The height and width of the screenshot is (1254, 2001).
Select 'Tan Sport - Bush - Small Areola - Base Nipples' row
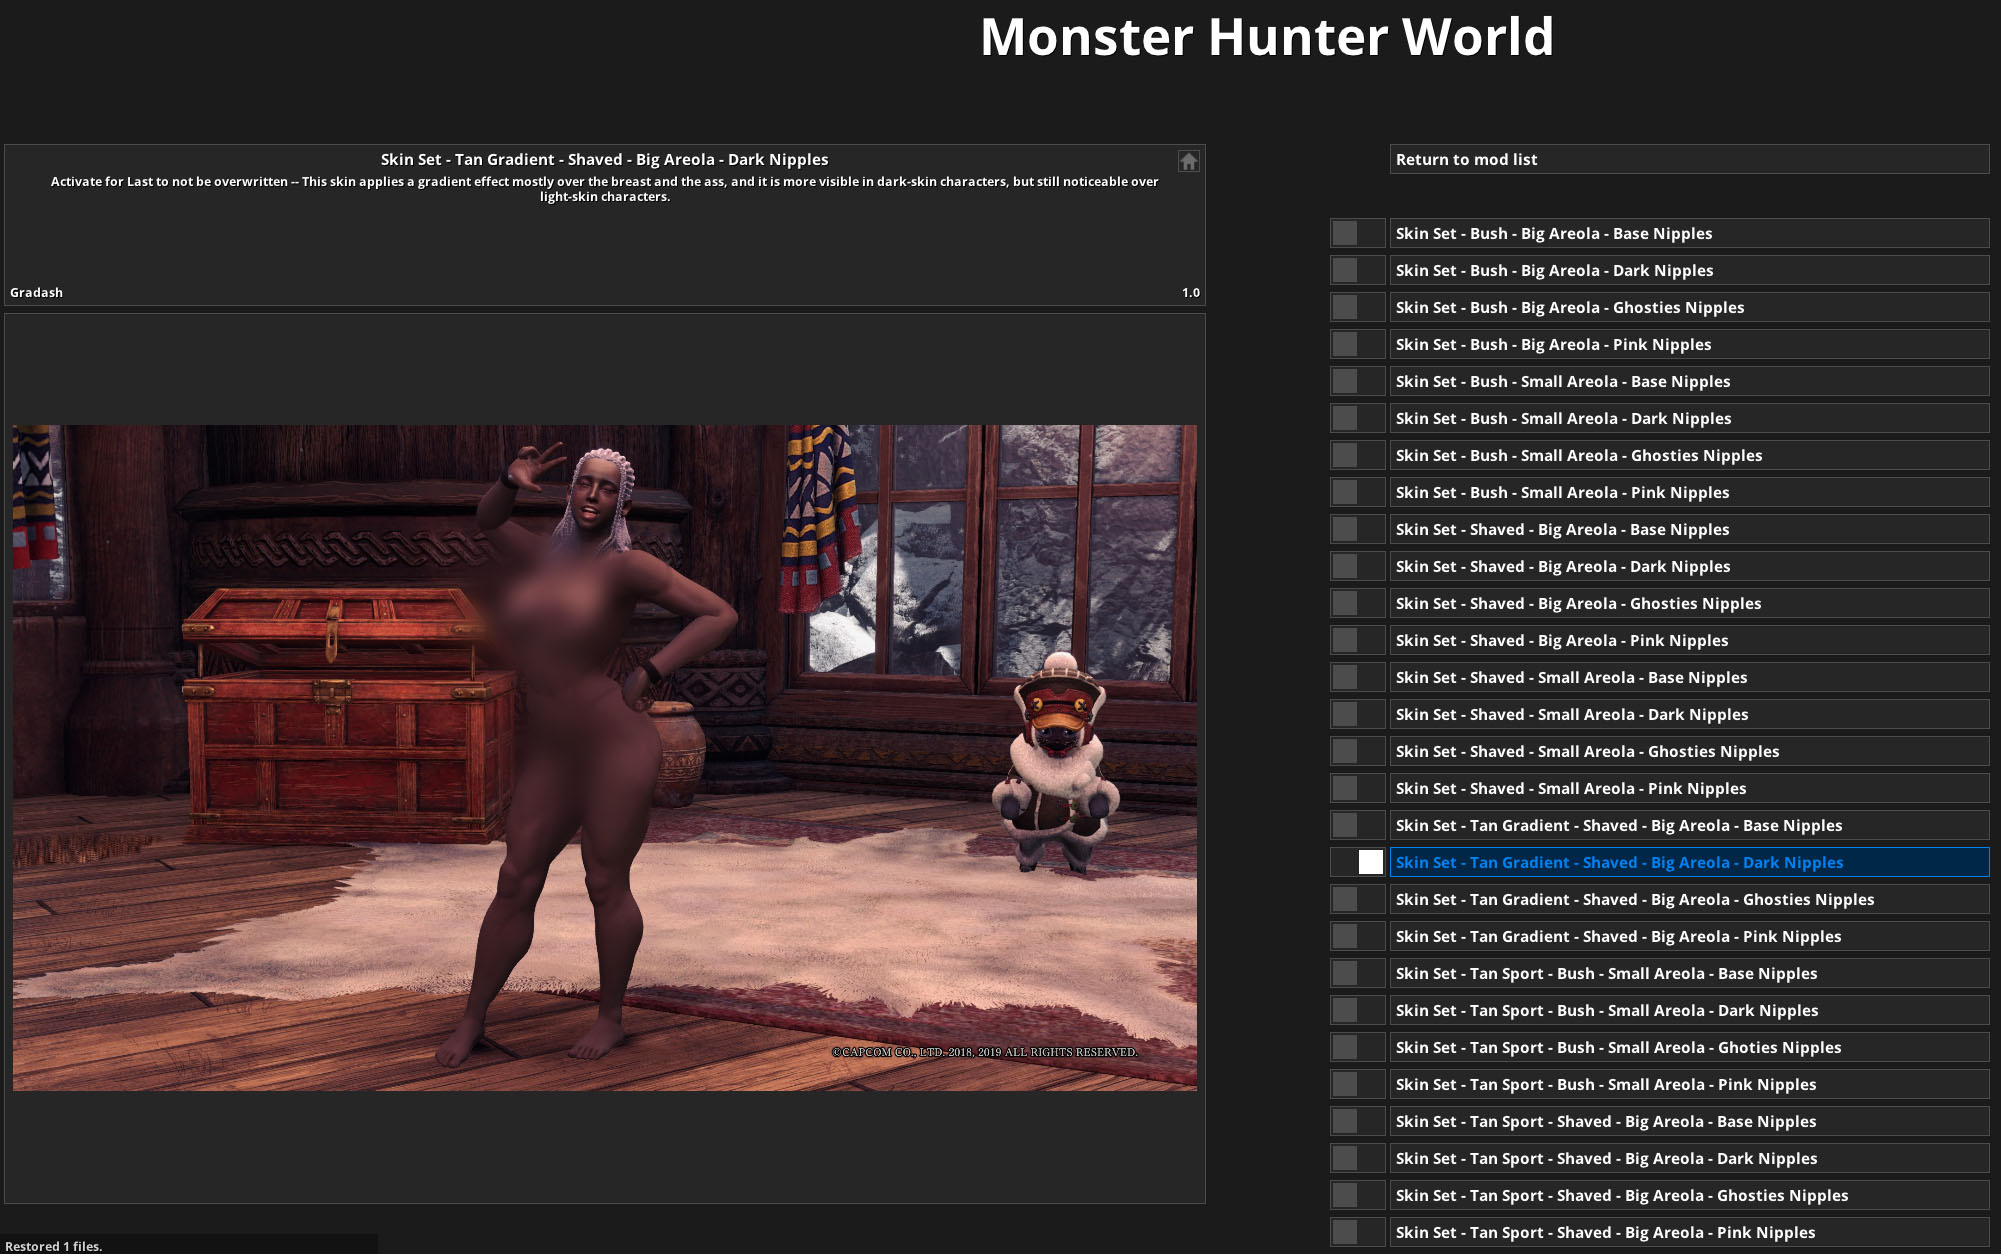(1689, 973)
